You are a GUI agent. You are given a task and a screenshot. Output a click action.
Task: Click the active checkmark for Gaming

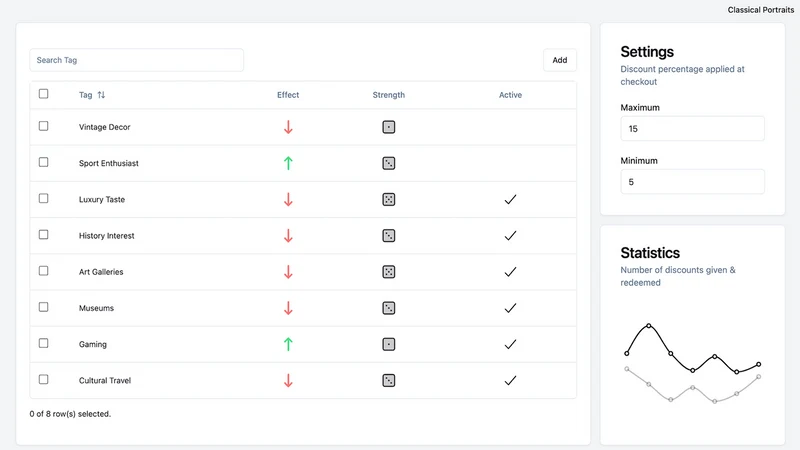510,344
